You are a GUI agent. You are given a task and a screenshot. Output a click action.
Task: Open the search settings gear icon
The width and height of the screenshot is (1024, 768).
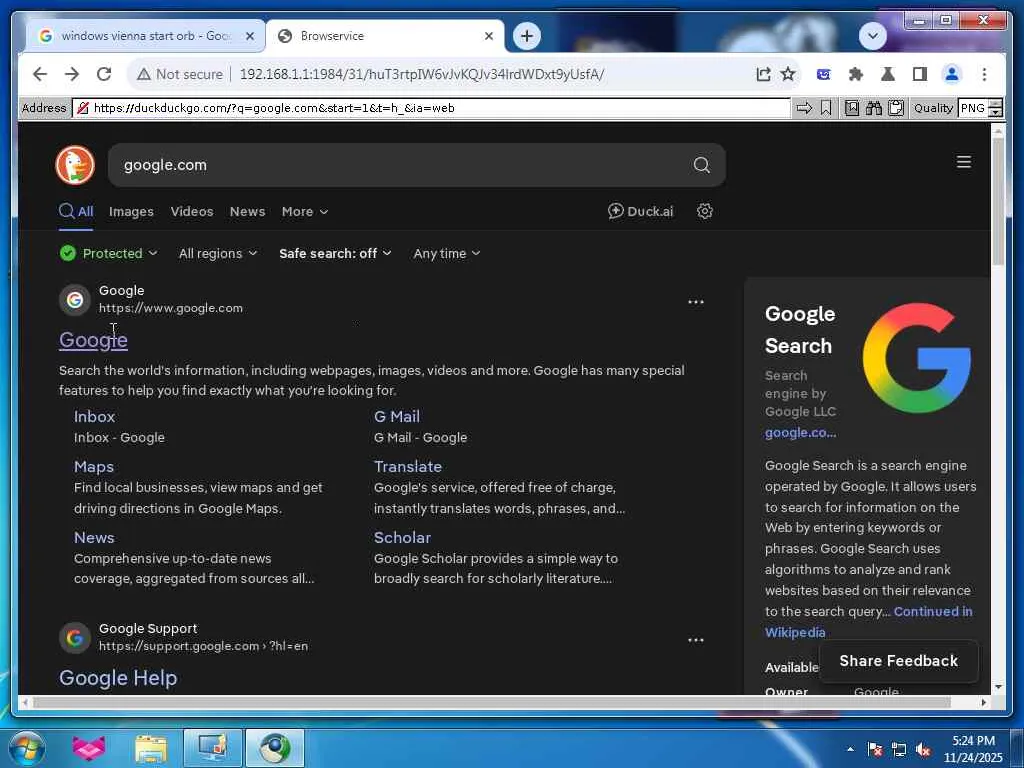705,211
